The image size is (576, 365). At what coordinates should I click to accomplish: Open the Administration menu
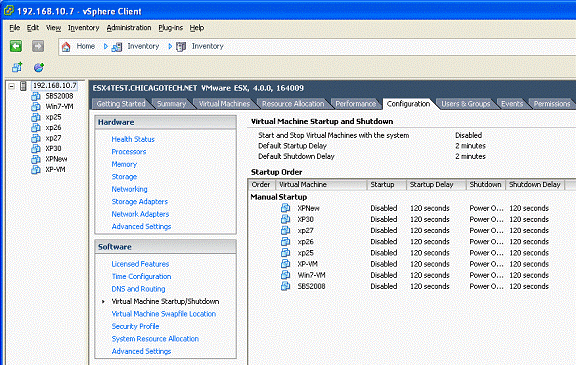(129, 28)
